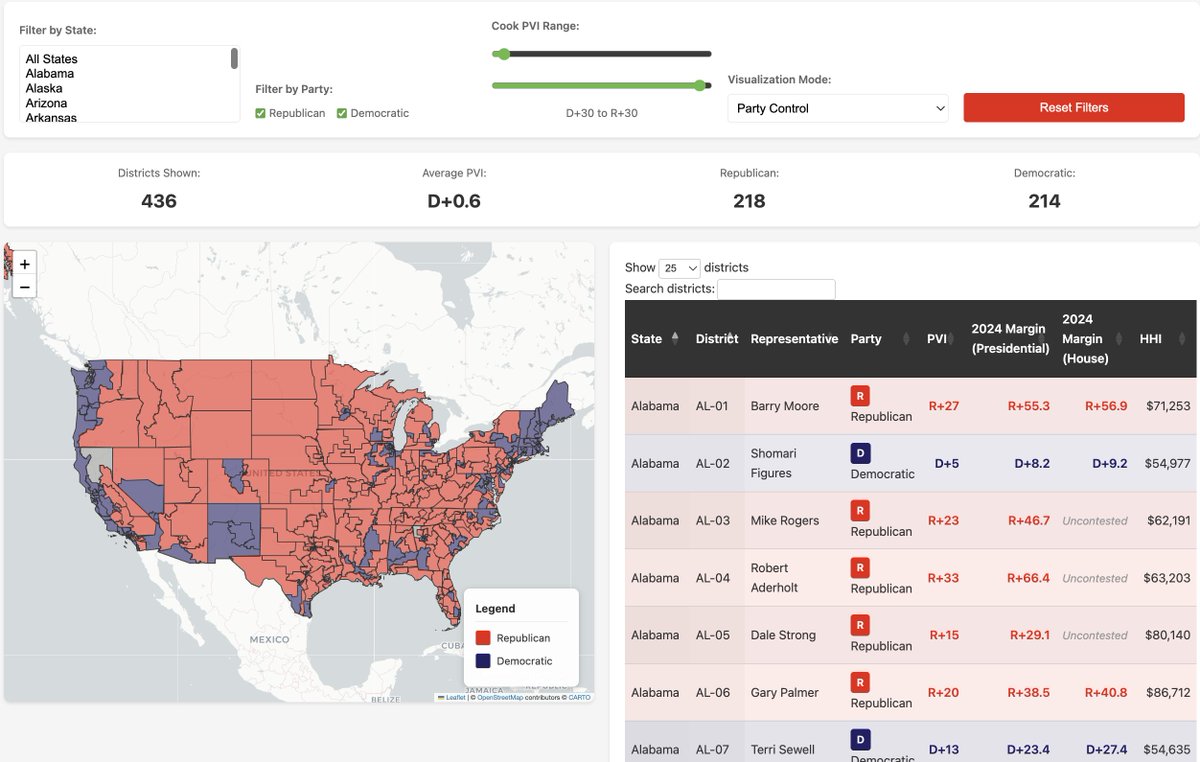This screenshot has height=762, width=1200.
Task: Sort table by Party column
Action: [x=881, y=339]
